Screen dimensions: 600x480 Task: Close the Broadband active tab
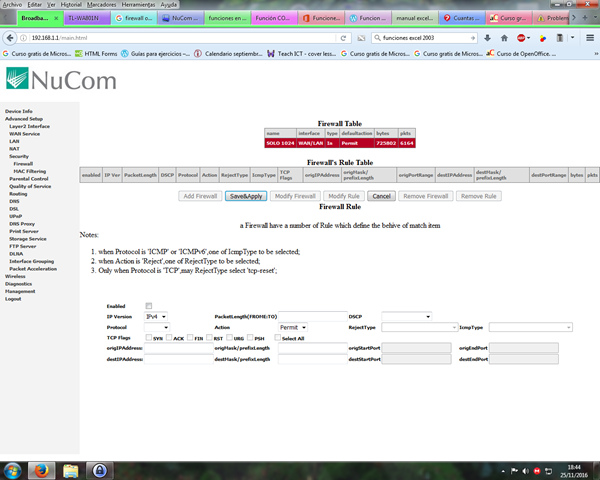pos(56,18)
